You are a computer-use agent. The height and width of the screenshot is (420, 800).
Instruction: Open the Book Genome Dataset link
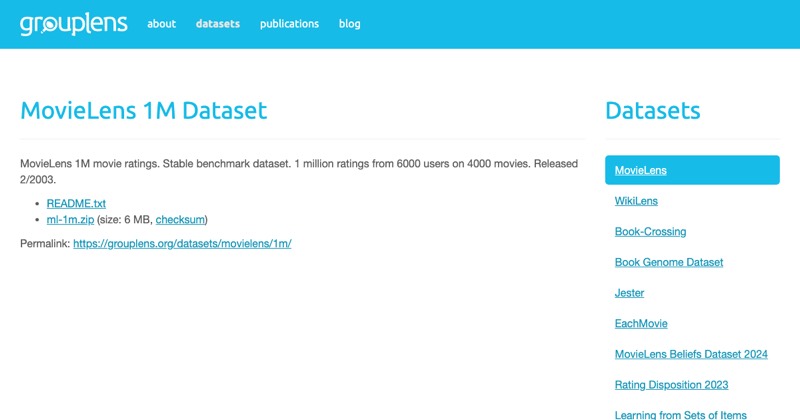[669, 262]
